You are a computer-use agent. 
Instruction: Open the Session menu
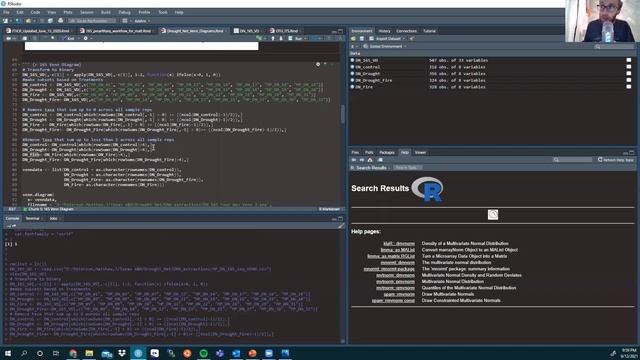87,12
